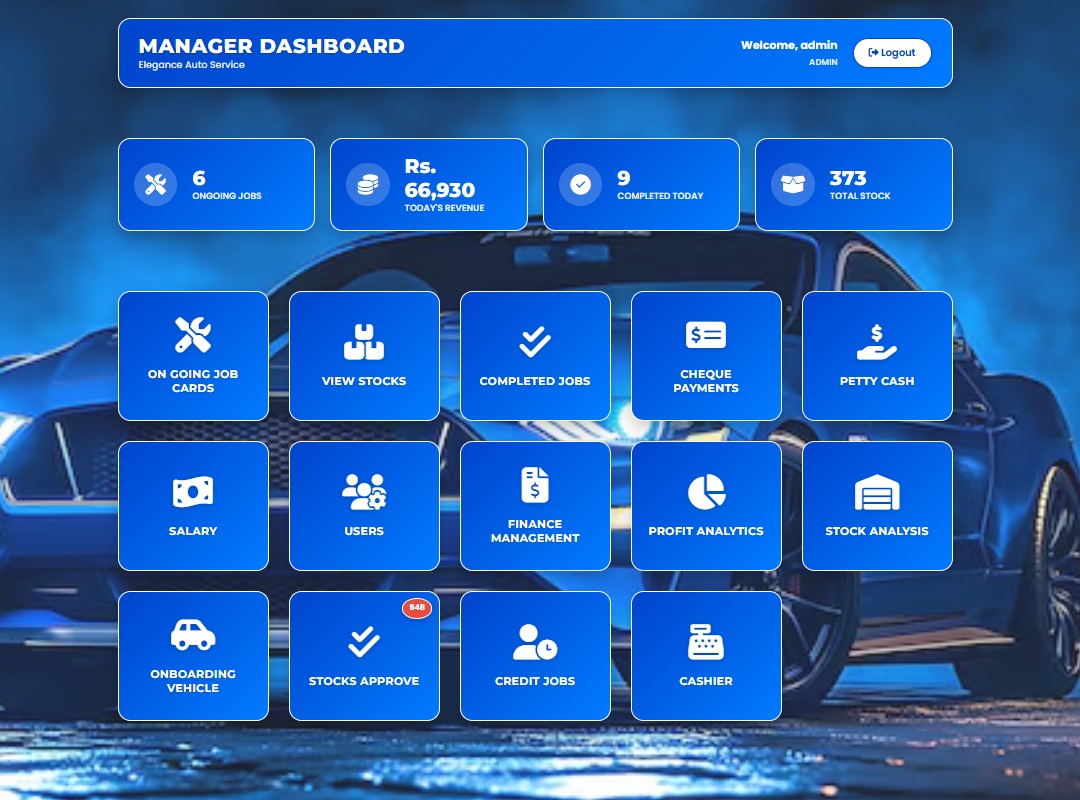
Task: Open Cheque Payments card icon
Action: pos(706,335)
